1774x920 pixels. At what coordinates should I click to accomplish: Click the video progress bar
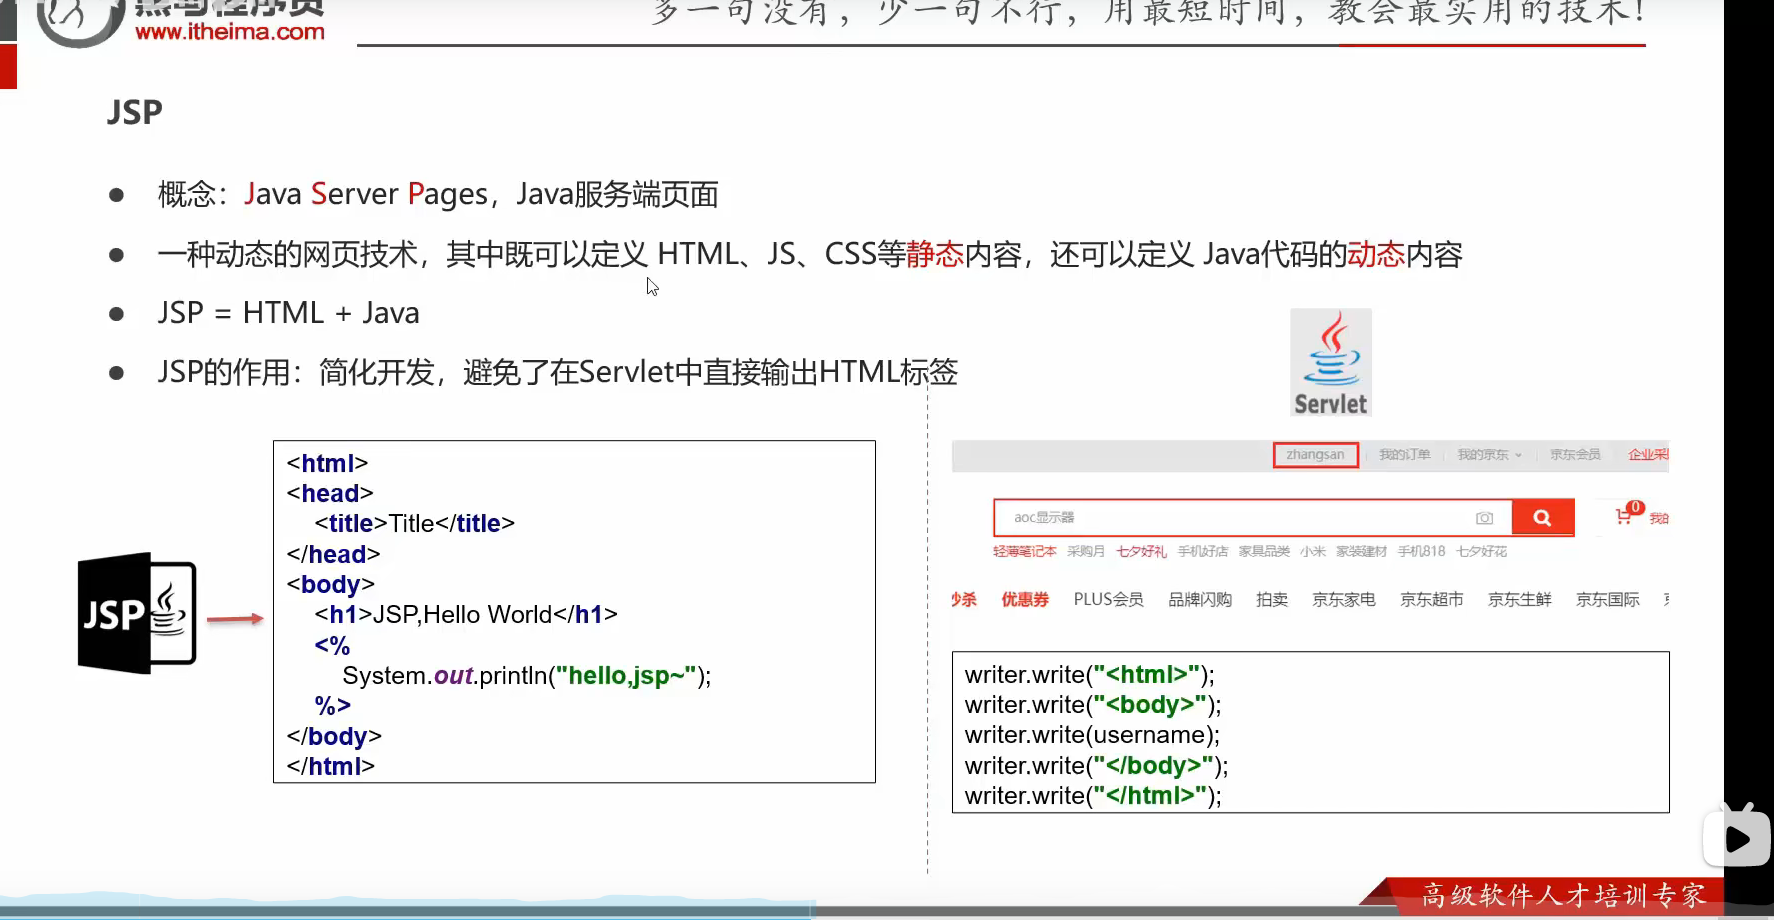click(862, 911)
